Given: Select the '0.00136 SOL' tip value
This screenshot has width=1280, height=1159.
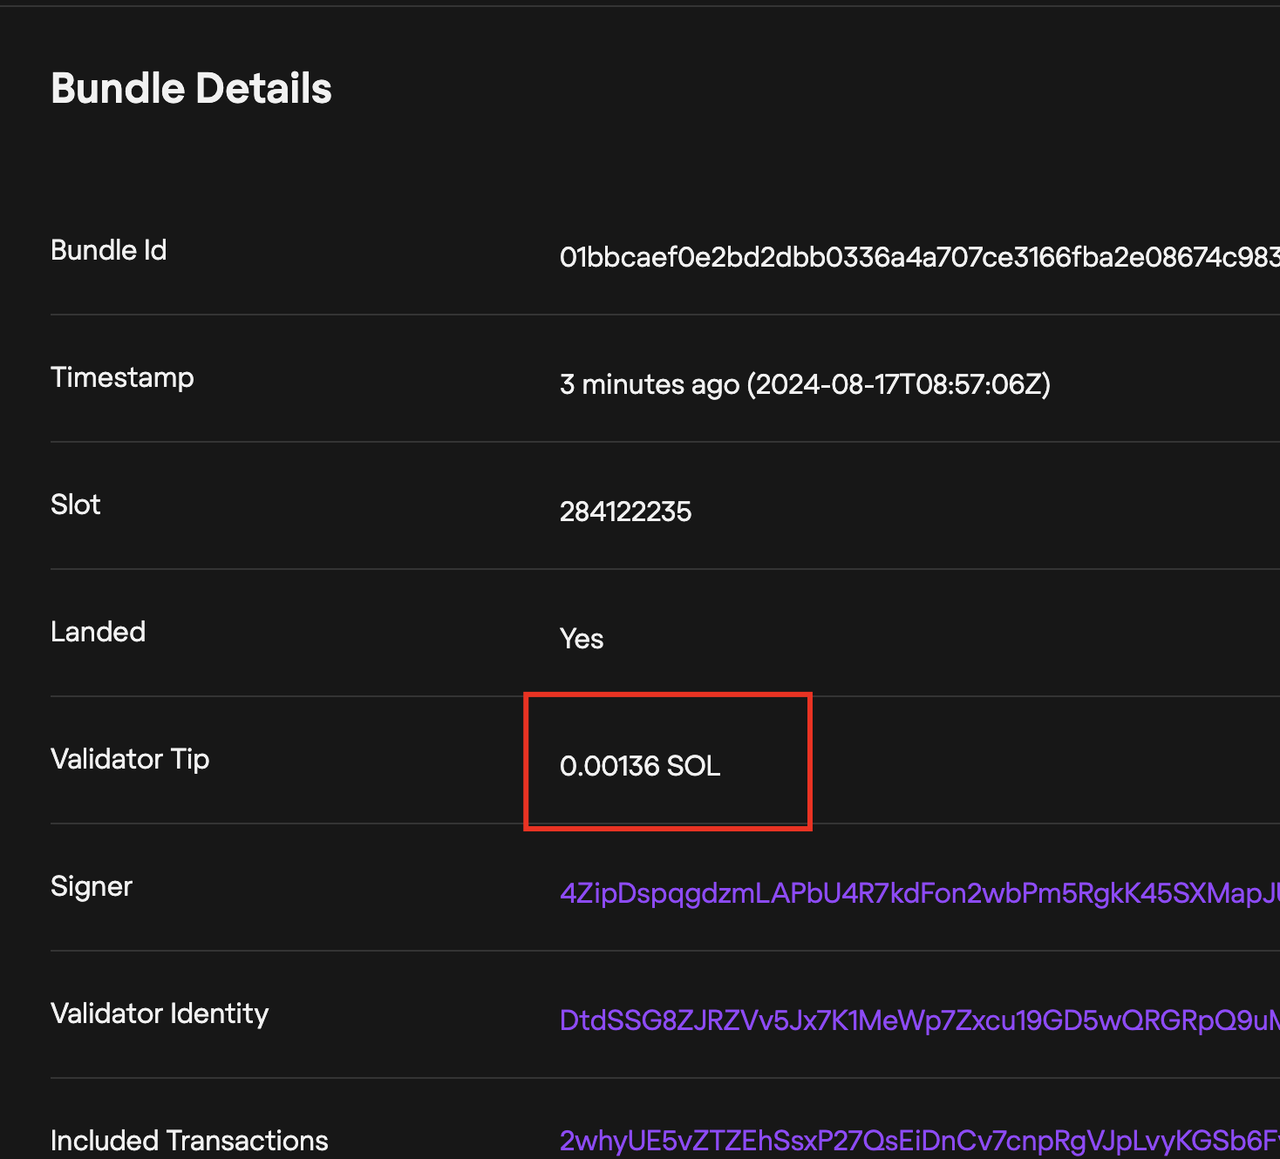Looking at the screenshot, I should (640, 766).
